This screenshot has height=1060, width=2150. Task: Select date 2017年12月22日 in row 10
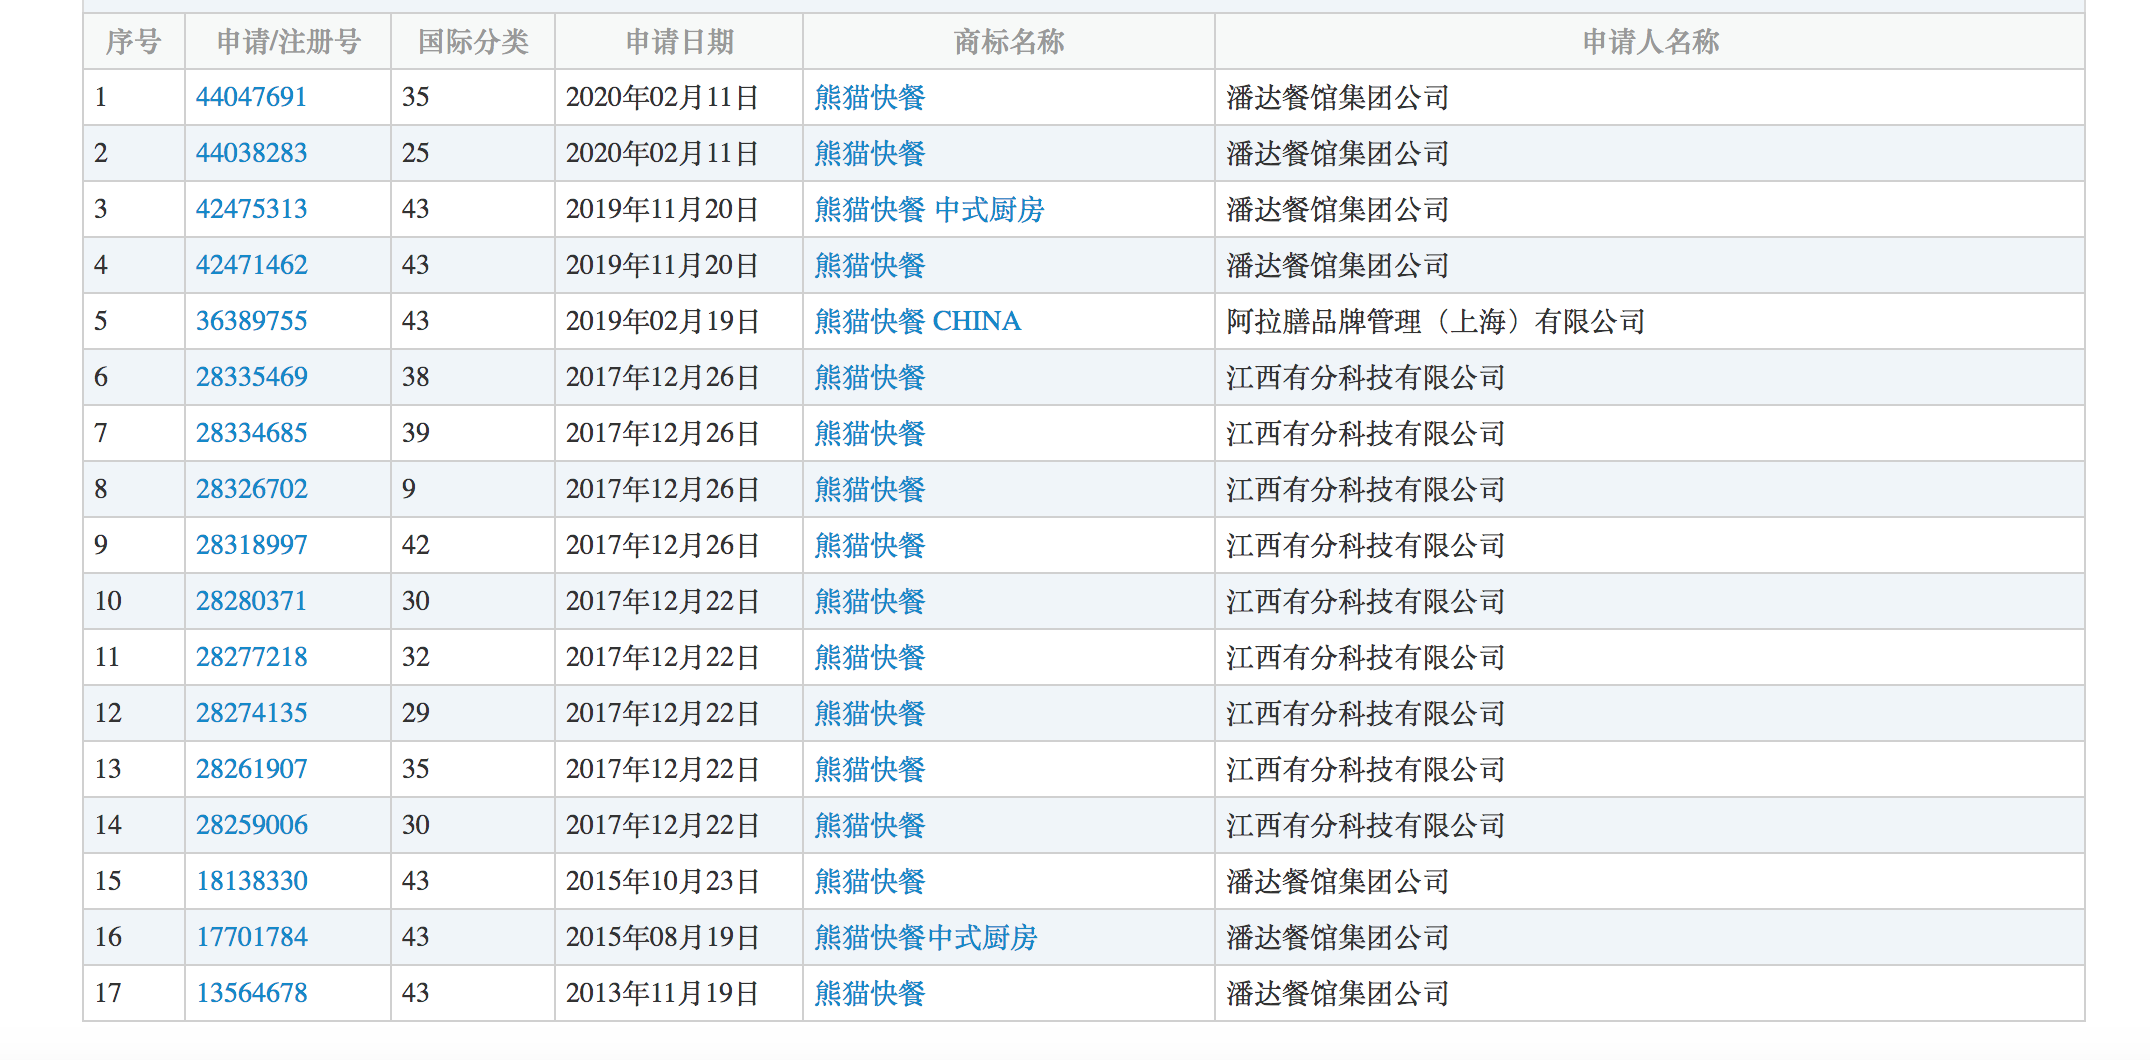click(x=662, y=601)
